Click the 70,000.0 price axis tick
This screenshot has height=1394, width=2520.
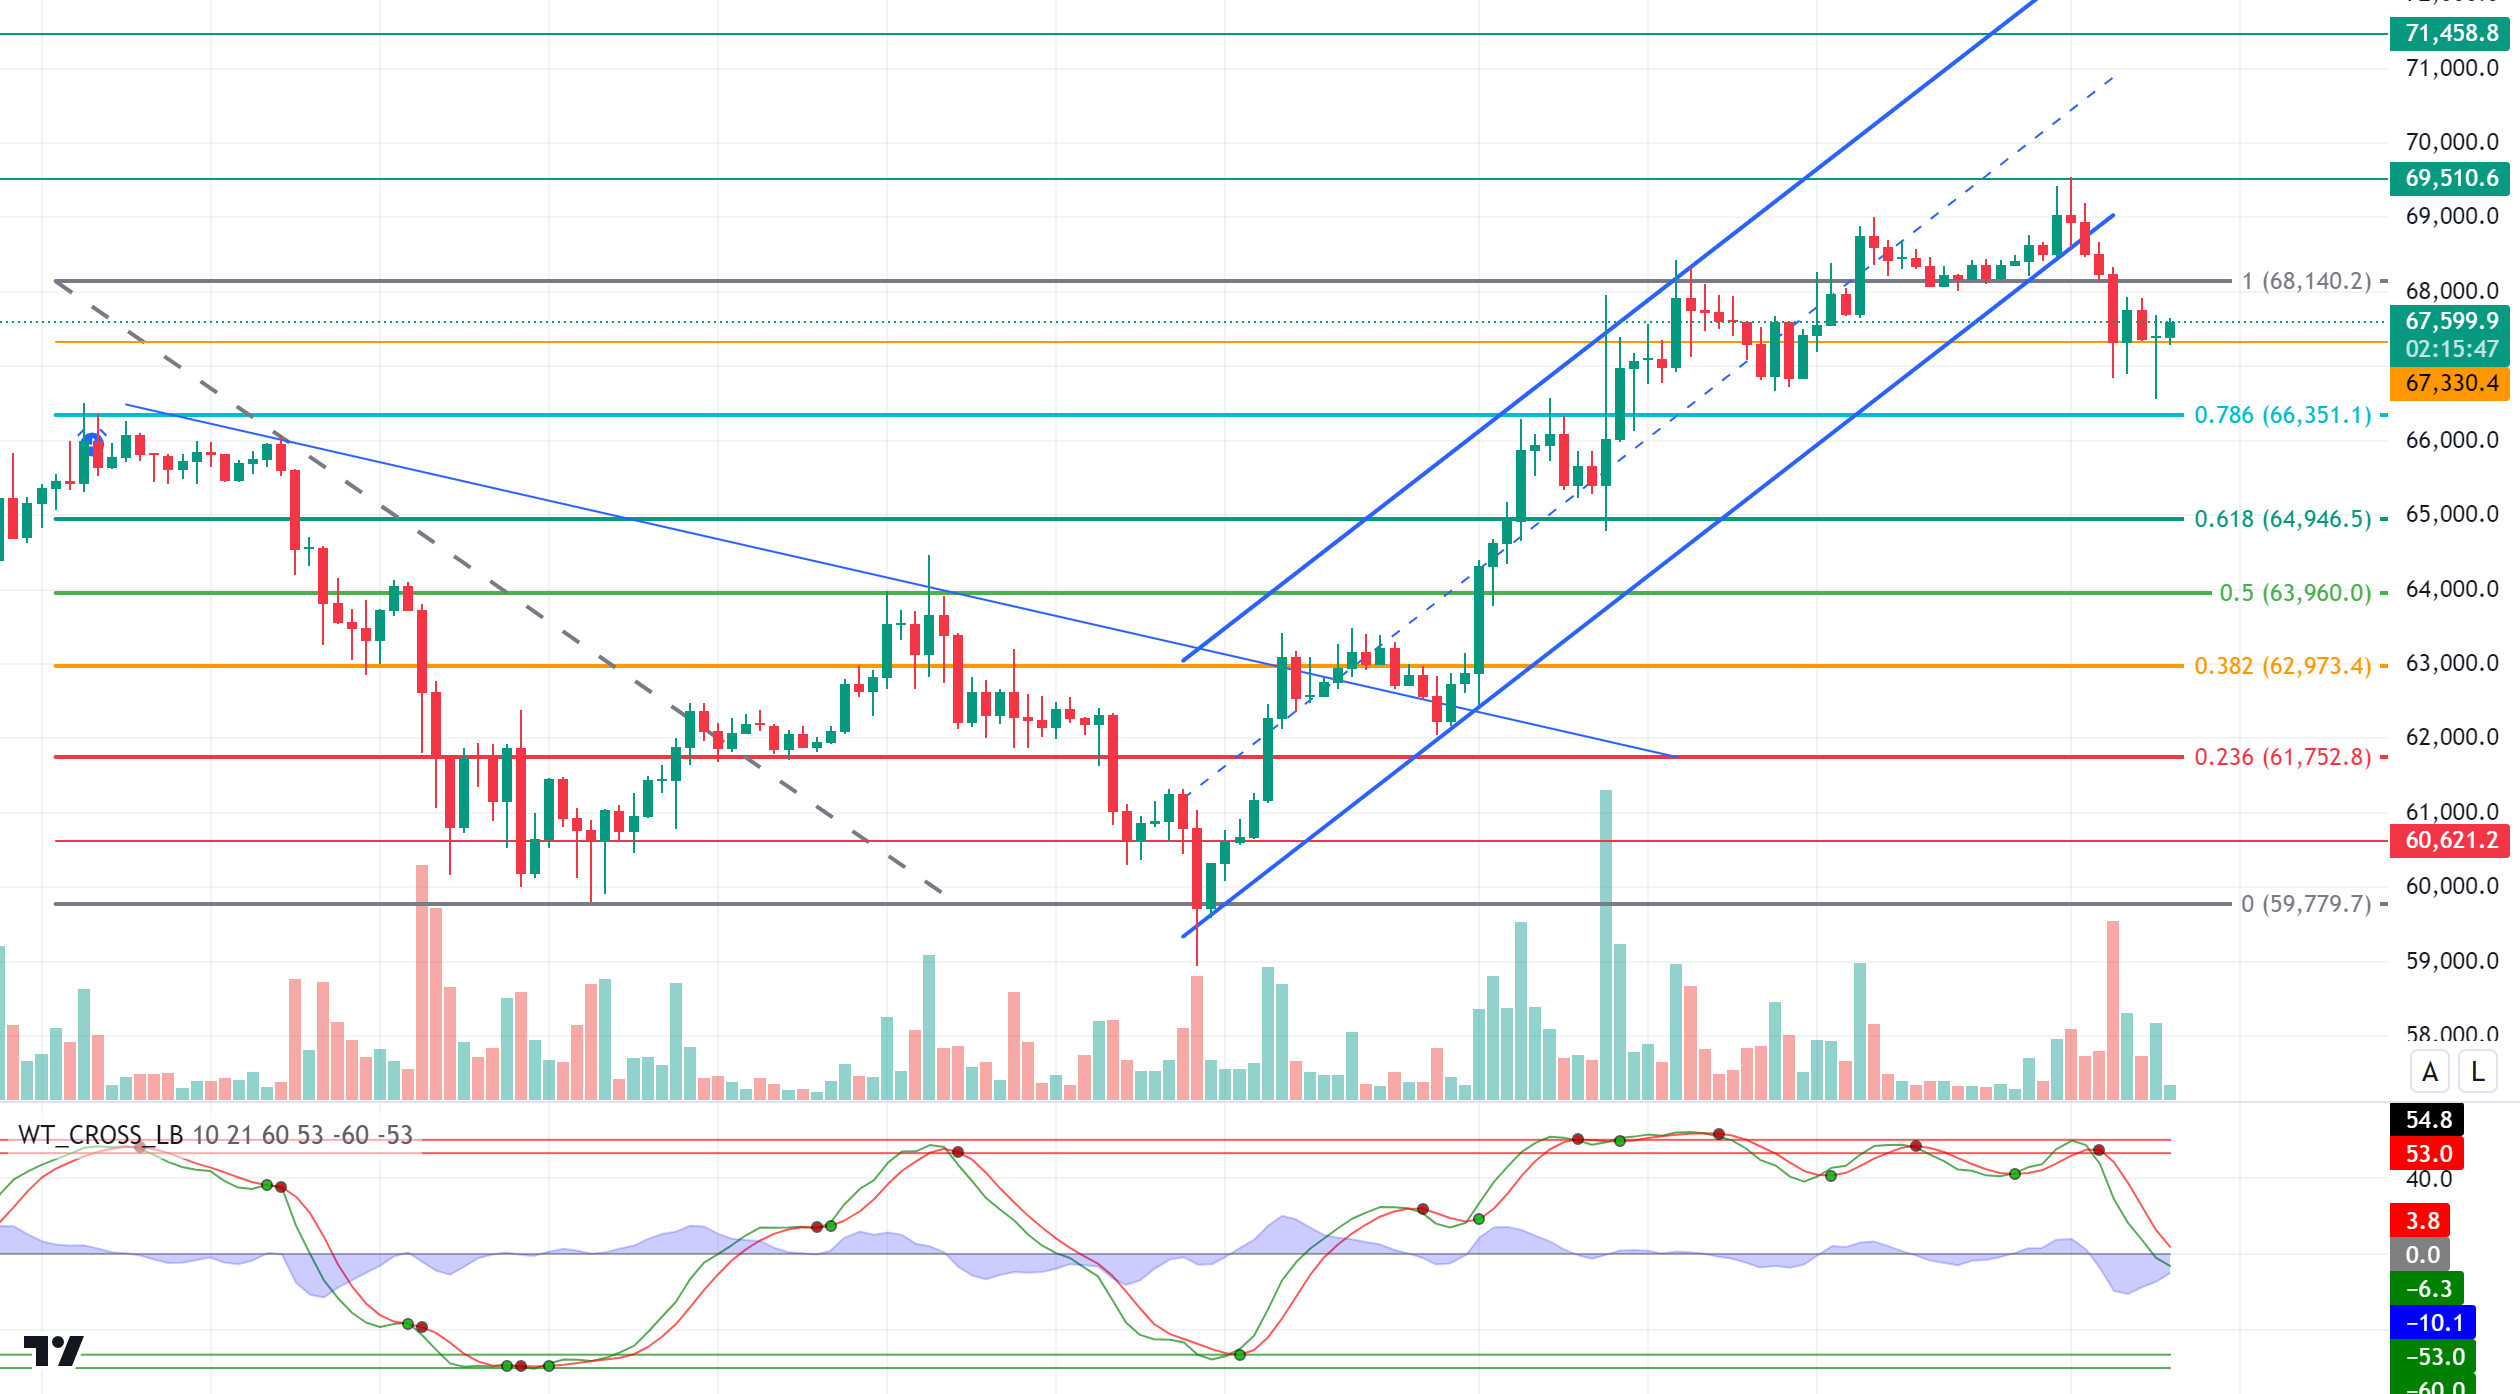coord(2451,142)
